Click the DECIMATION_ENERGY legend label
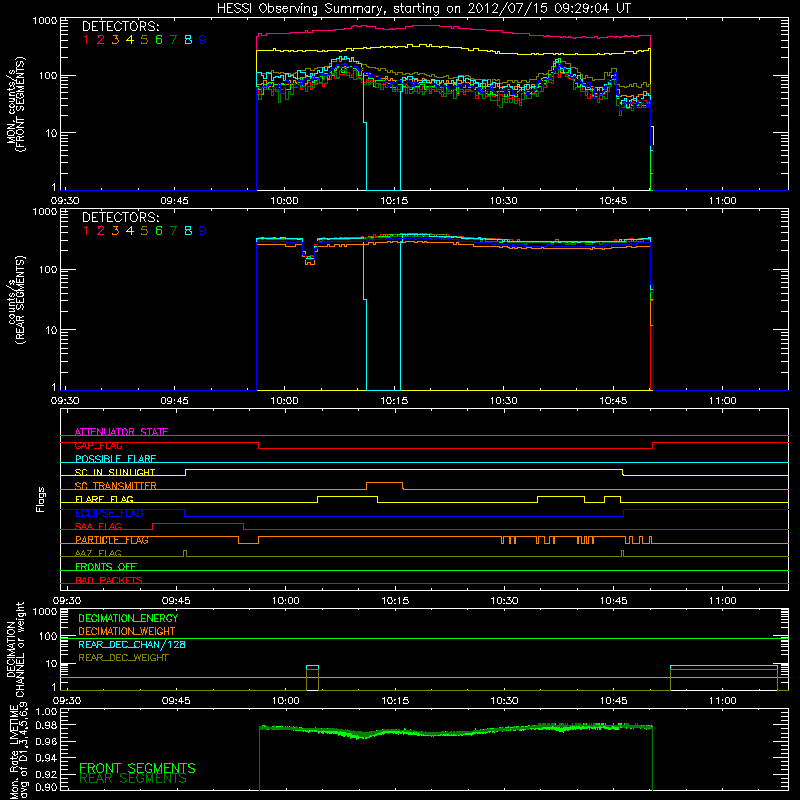Screen dimensions: 800x800 [128, 618]
